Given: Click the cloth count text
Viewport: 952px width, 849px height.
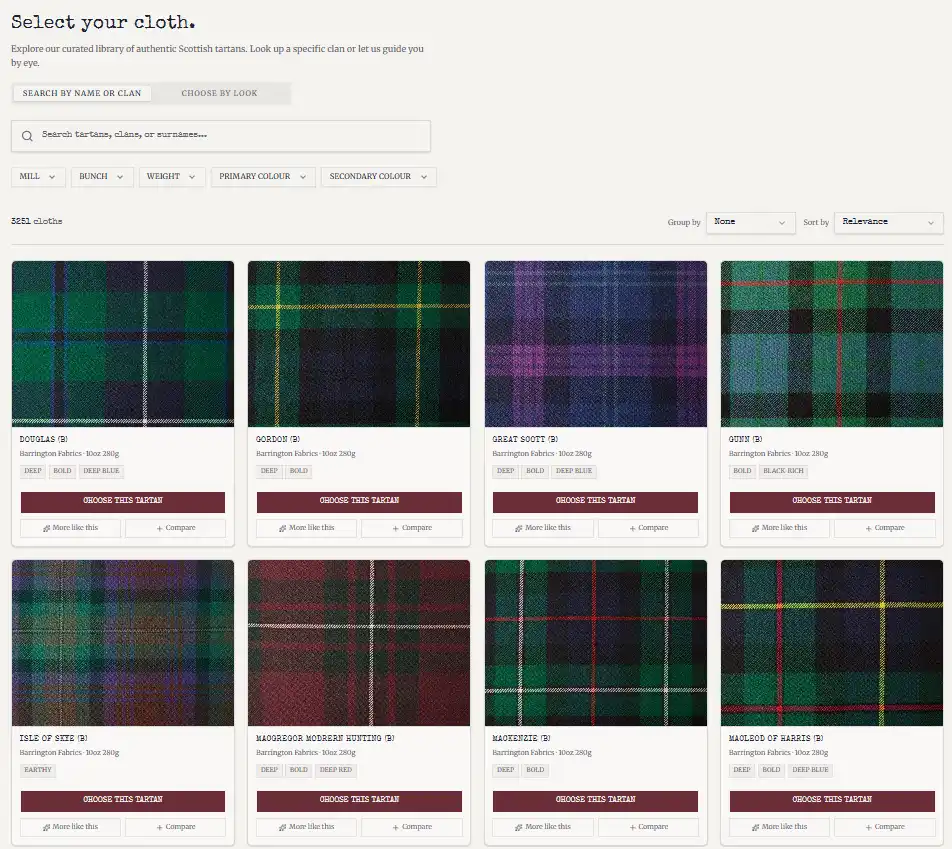Looking at the screenshot, I should (36, 222).
